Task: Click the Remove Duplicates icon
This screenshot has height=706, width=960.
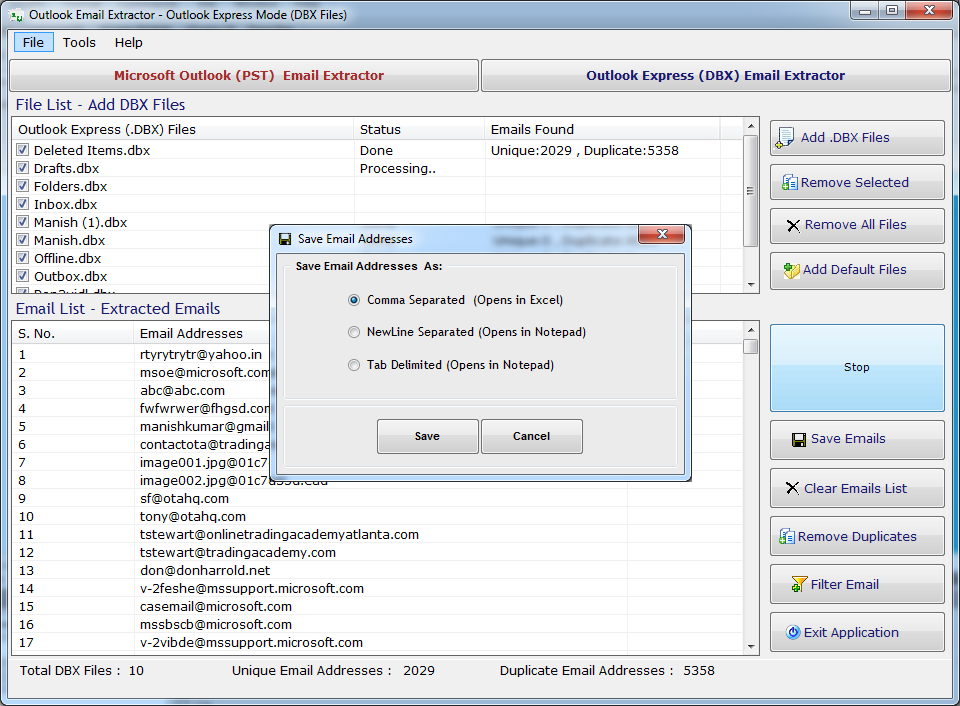Action: click(x=787, y=536)
